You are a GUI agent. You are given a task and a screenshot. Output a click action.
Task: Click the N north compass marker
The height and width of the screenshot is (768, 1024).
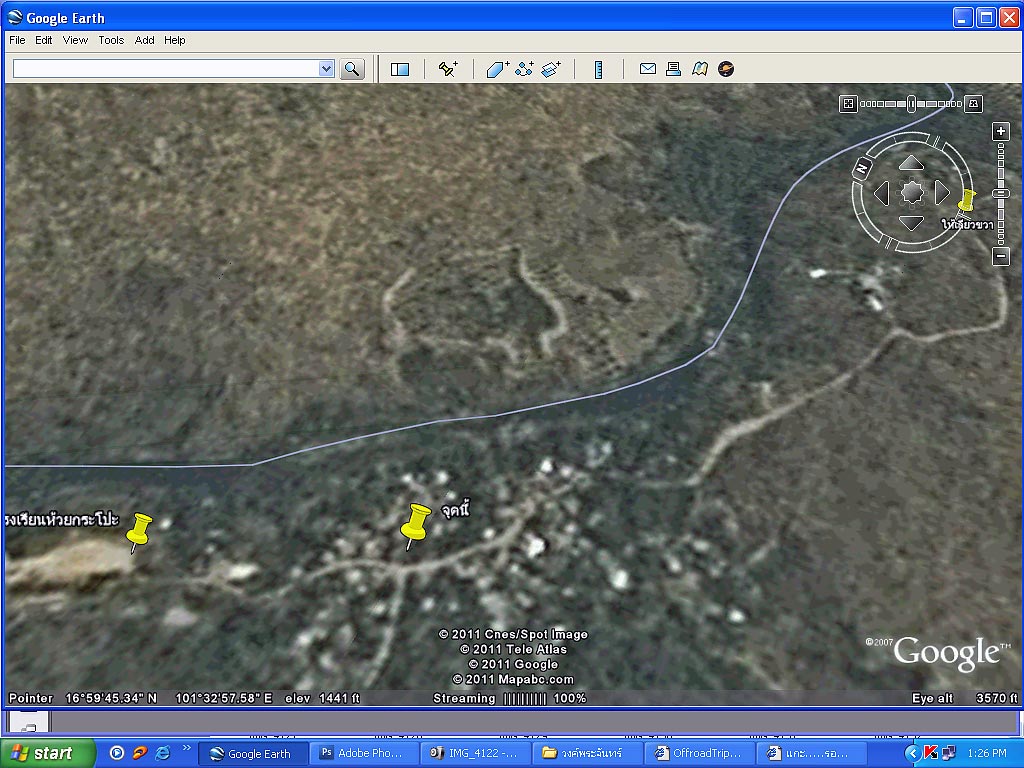(861, 170)
